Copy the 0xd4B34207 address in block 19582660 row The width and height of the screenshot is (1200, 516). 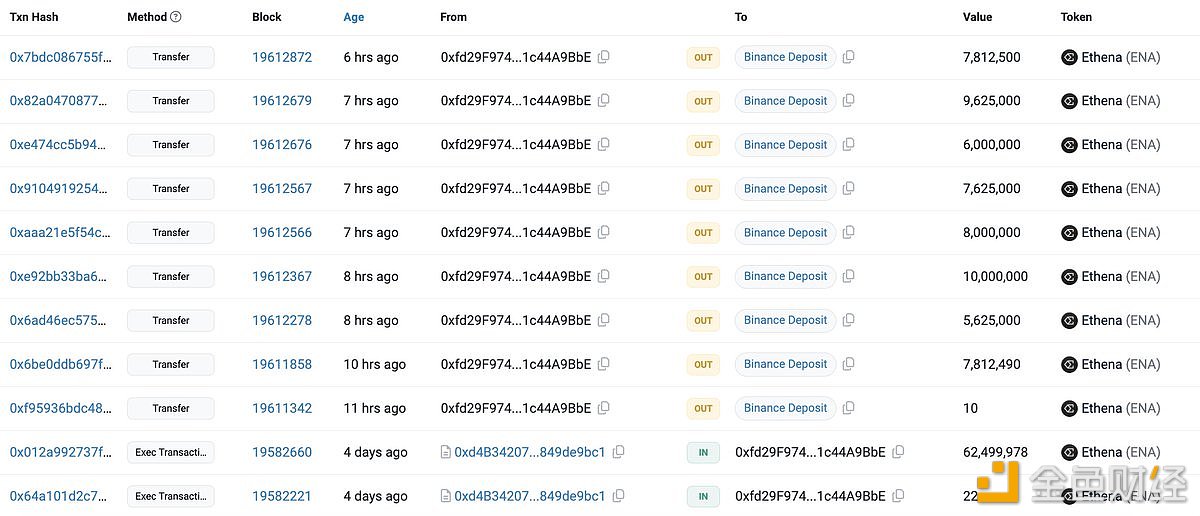(618, 452)
